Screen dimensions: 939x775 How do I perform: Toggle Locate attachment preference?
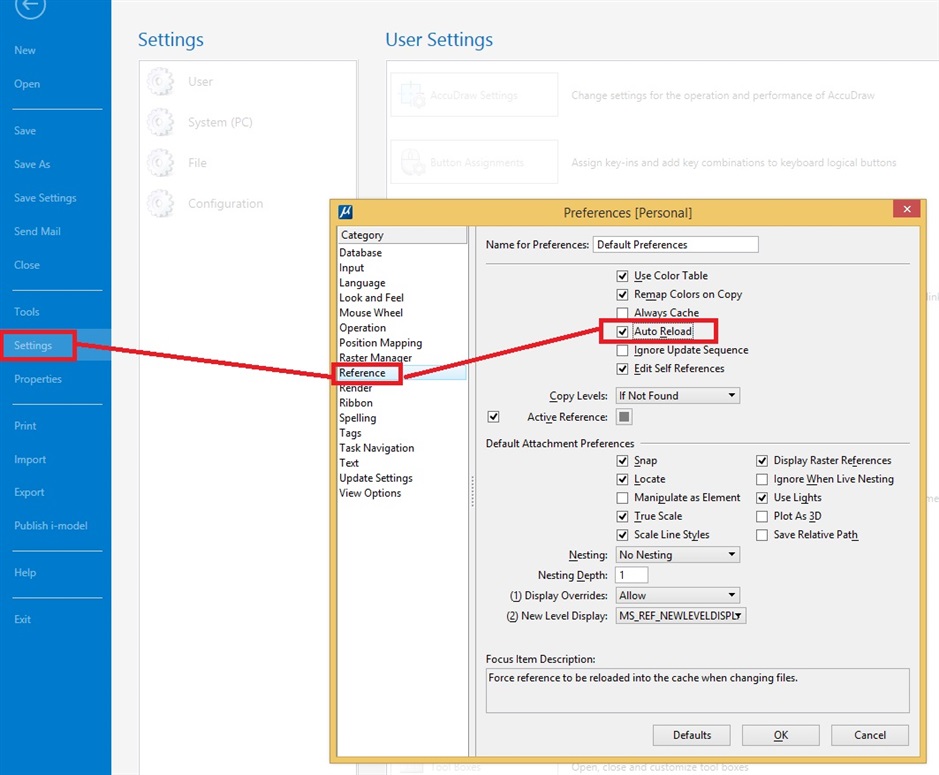(622, 479)
